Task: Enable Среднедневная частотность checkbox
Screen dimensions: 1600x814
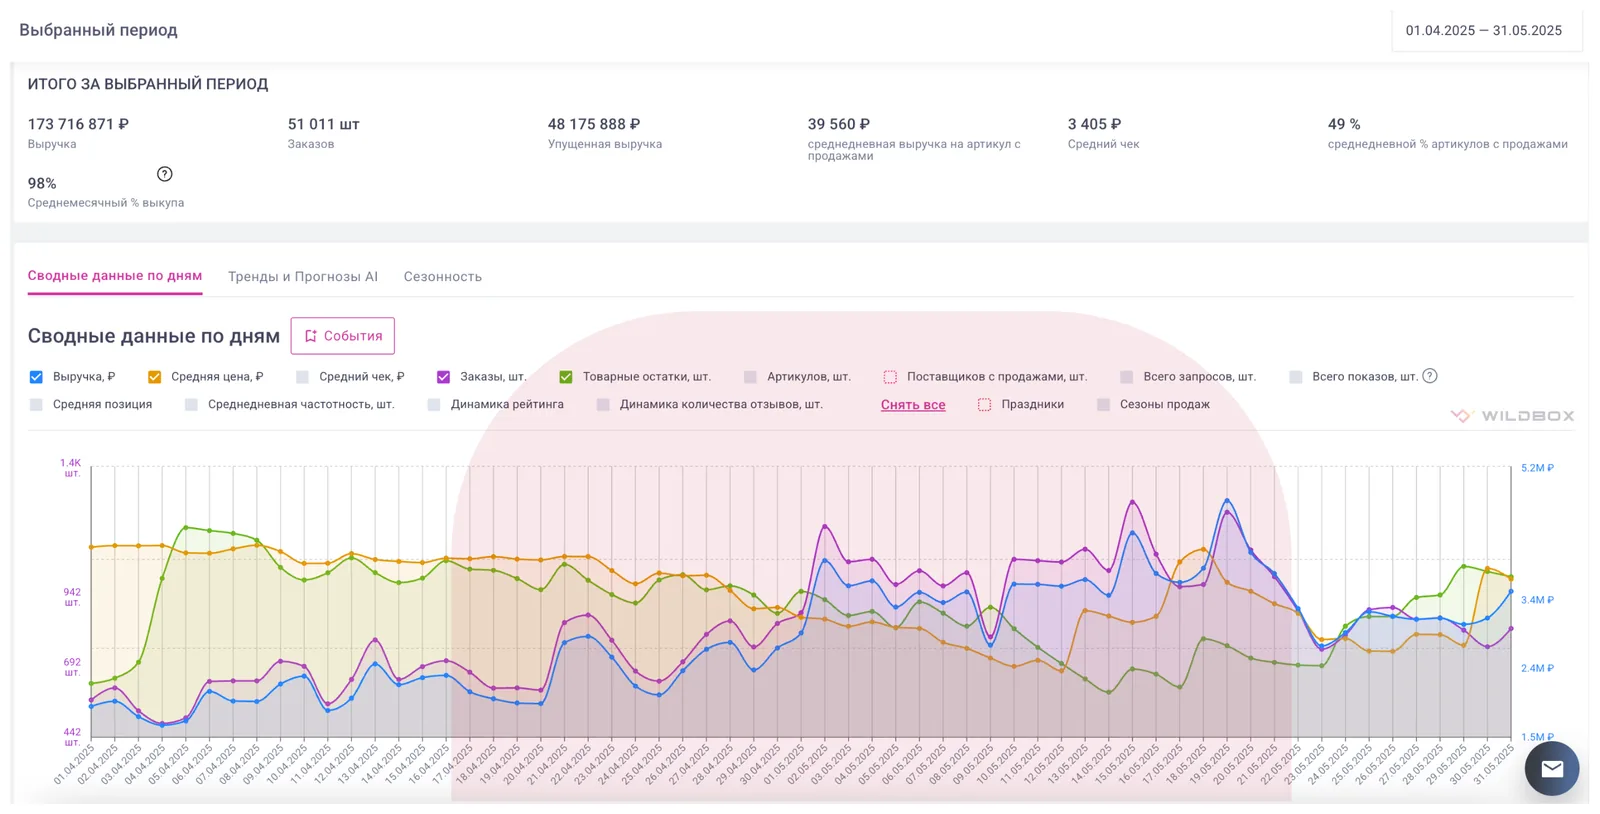Action: coord(191,405)
